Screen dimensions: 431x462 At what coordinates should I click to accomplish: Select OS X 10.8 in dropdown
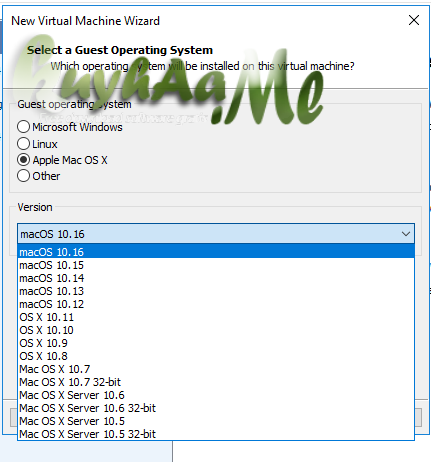click(216, 356)
